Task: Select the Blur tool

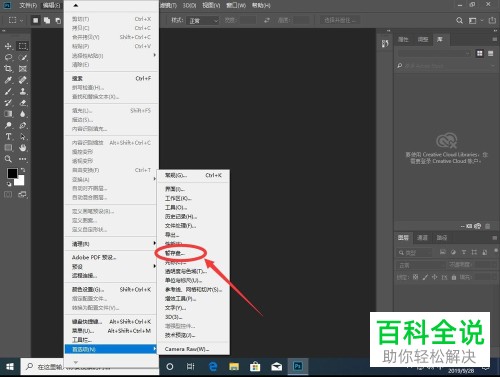Action: coord(23,114)
